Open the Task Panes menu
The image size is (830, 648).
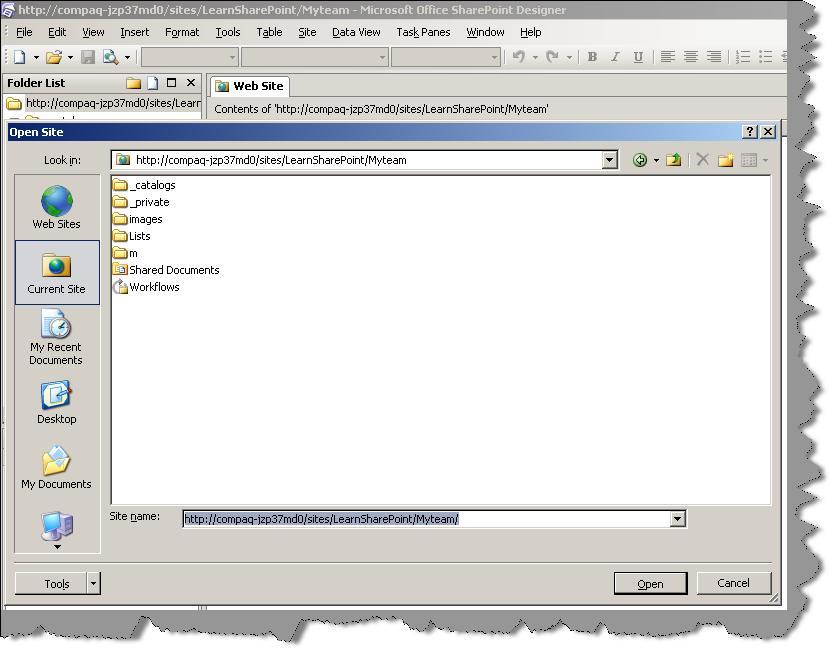pyautogui.click(x=423, y=32)
